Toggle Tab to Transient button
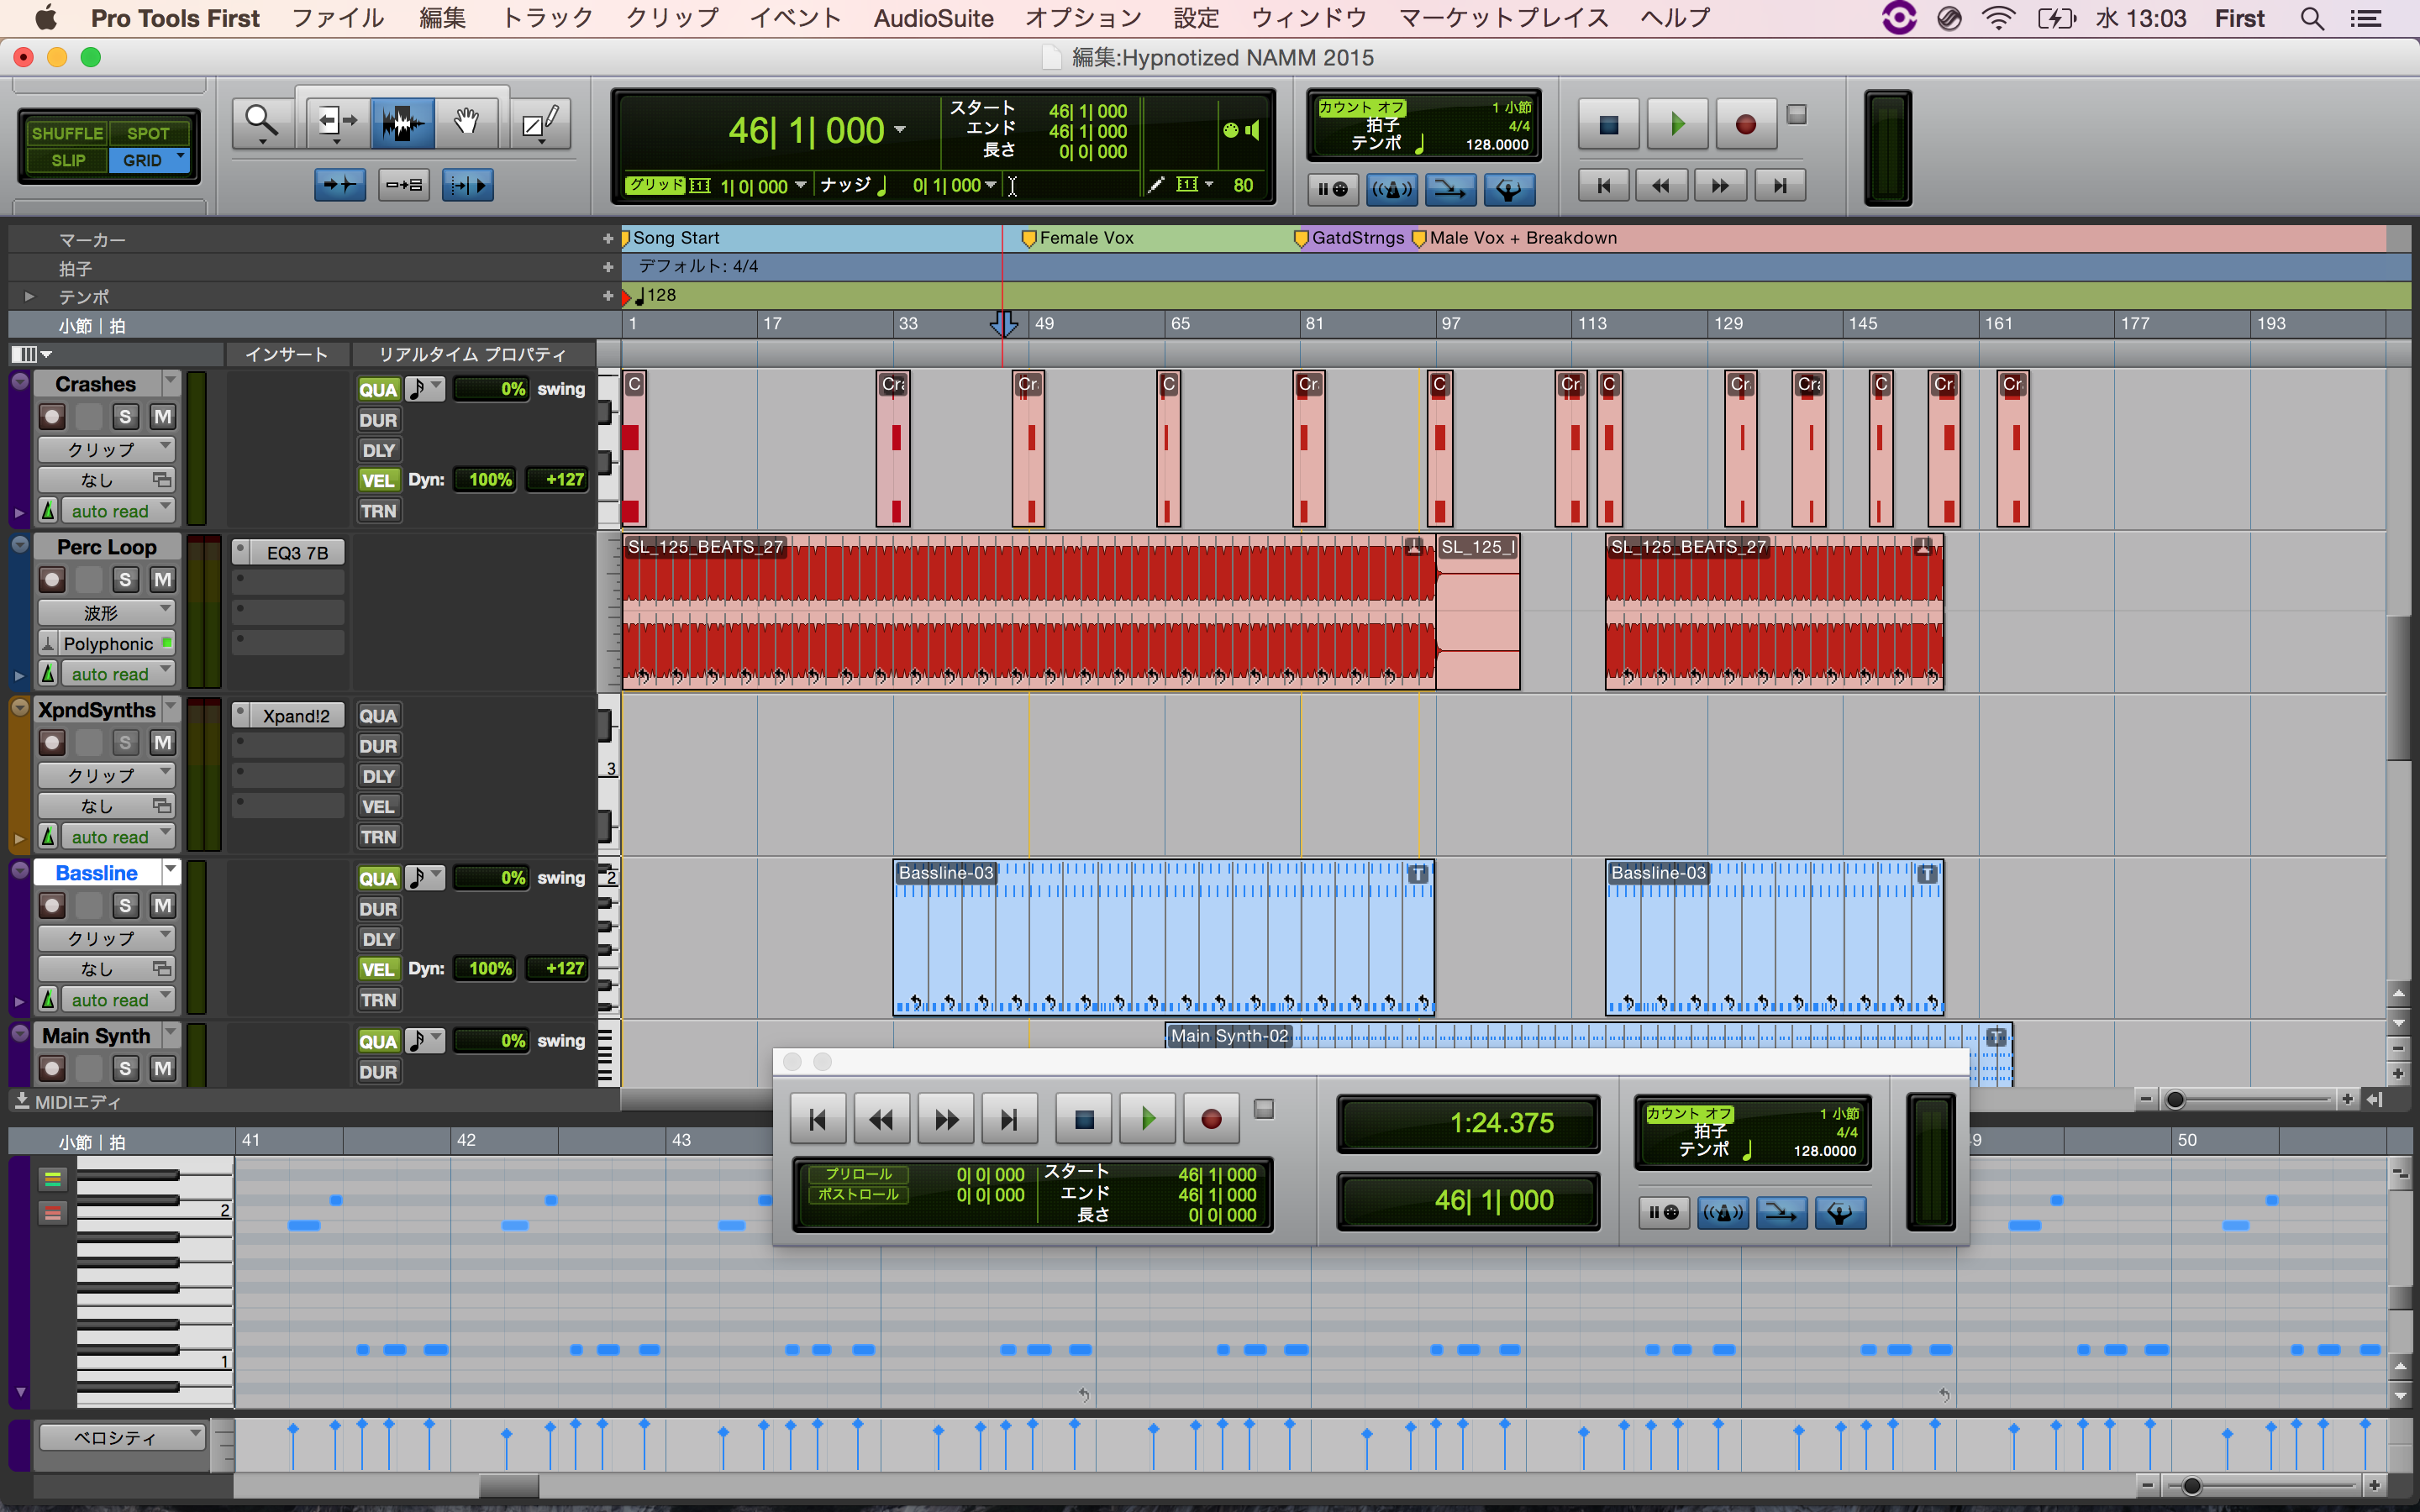Screen dimensions: 2420x1512 340,185
